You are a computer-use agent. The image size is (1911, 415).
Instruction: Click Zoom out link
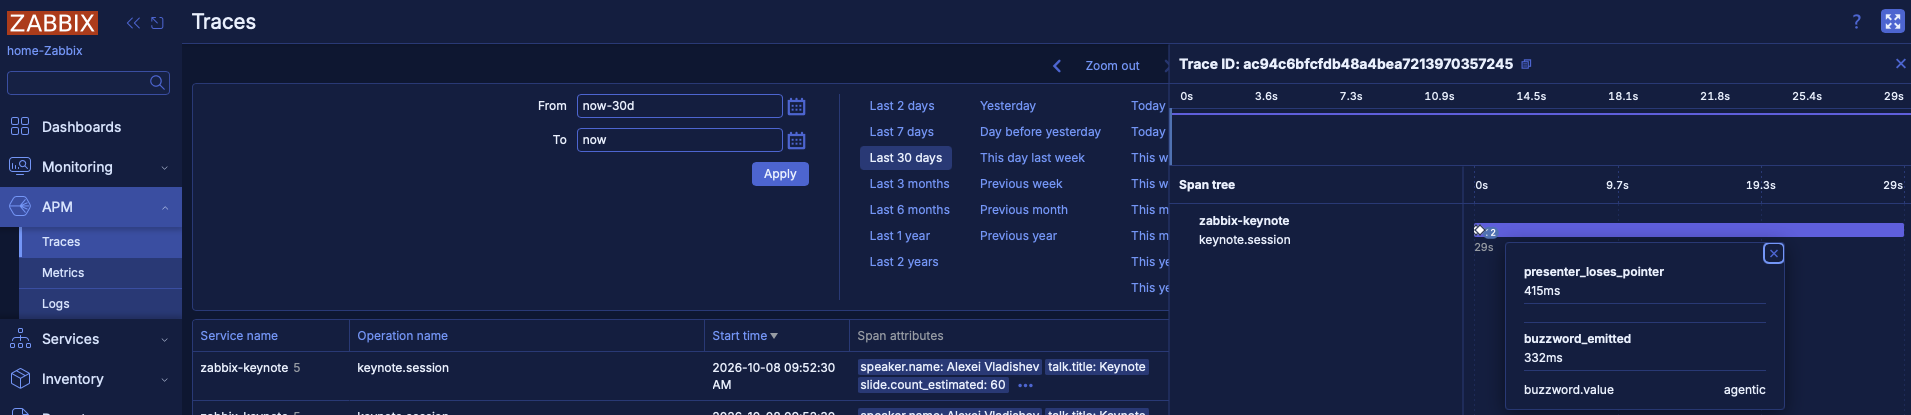pos(1112,66)
